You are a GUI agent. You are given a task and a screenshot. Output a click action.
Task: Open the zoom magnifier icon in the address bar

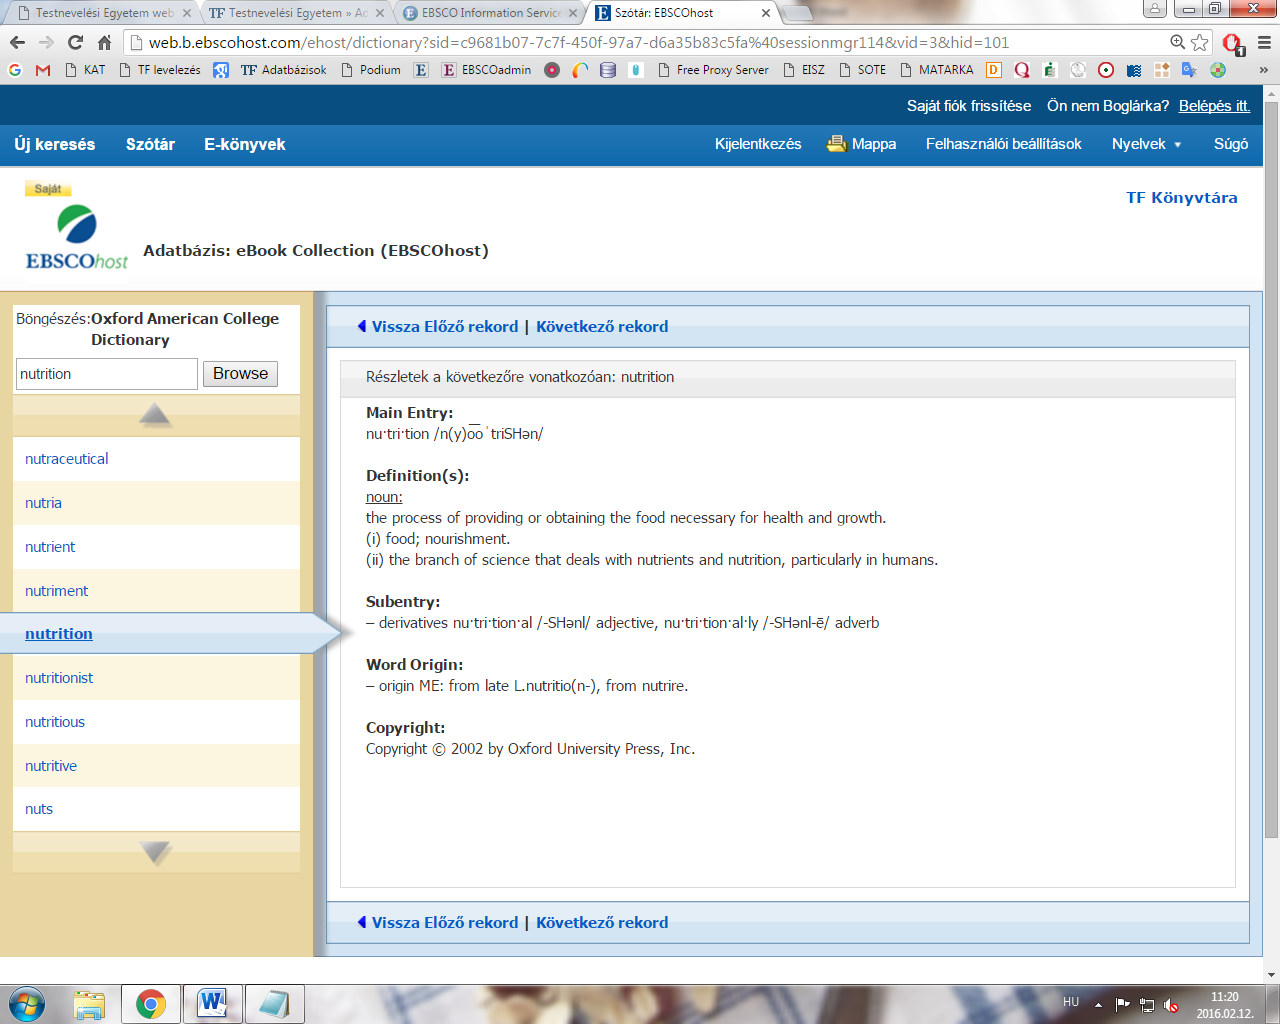pyautogui.click(x=1178, y=42)
